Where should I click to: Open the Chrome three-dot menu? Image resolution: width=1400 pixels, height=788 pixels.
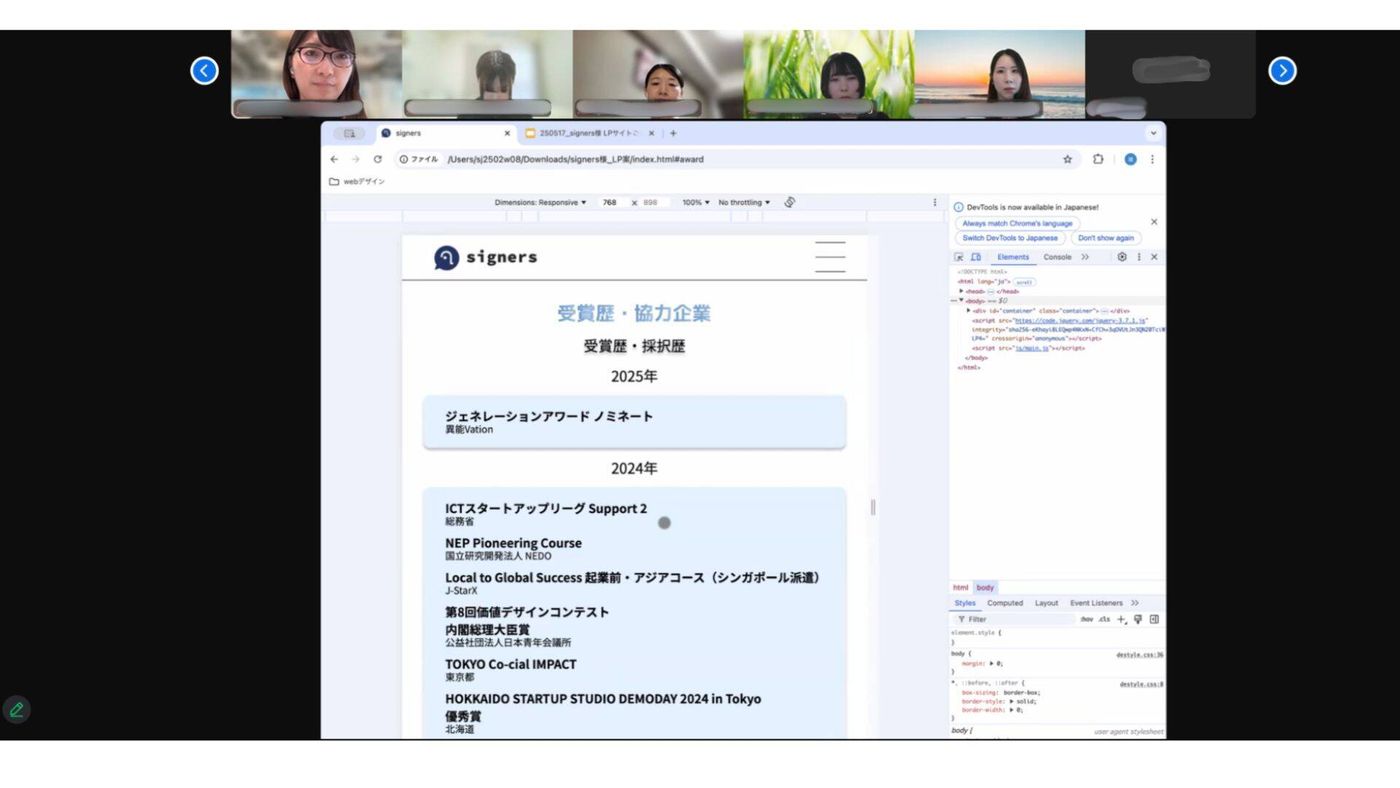[1152, 159]
